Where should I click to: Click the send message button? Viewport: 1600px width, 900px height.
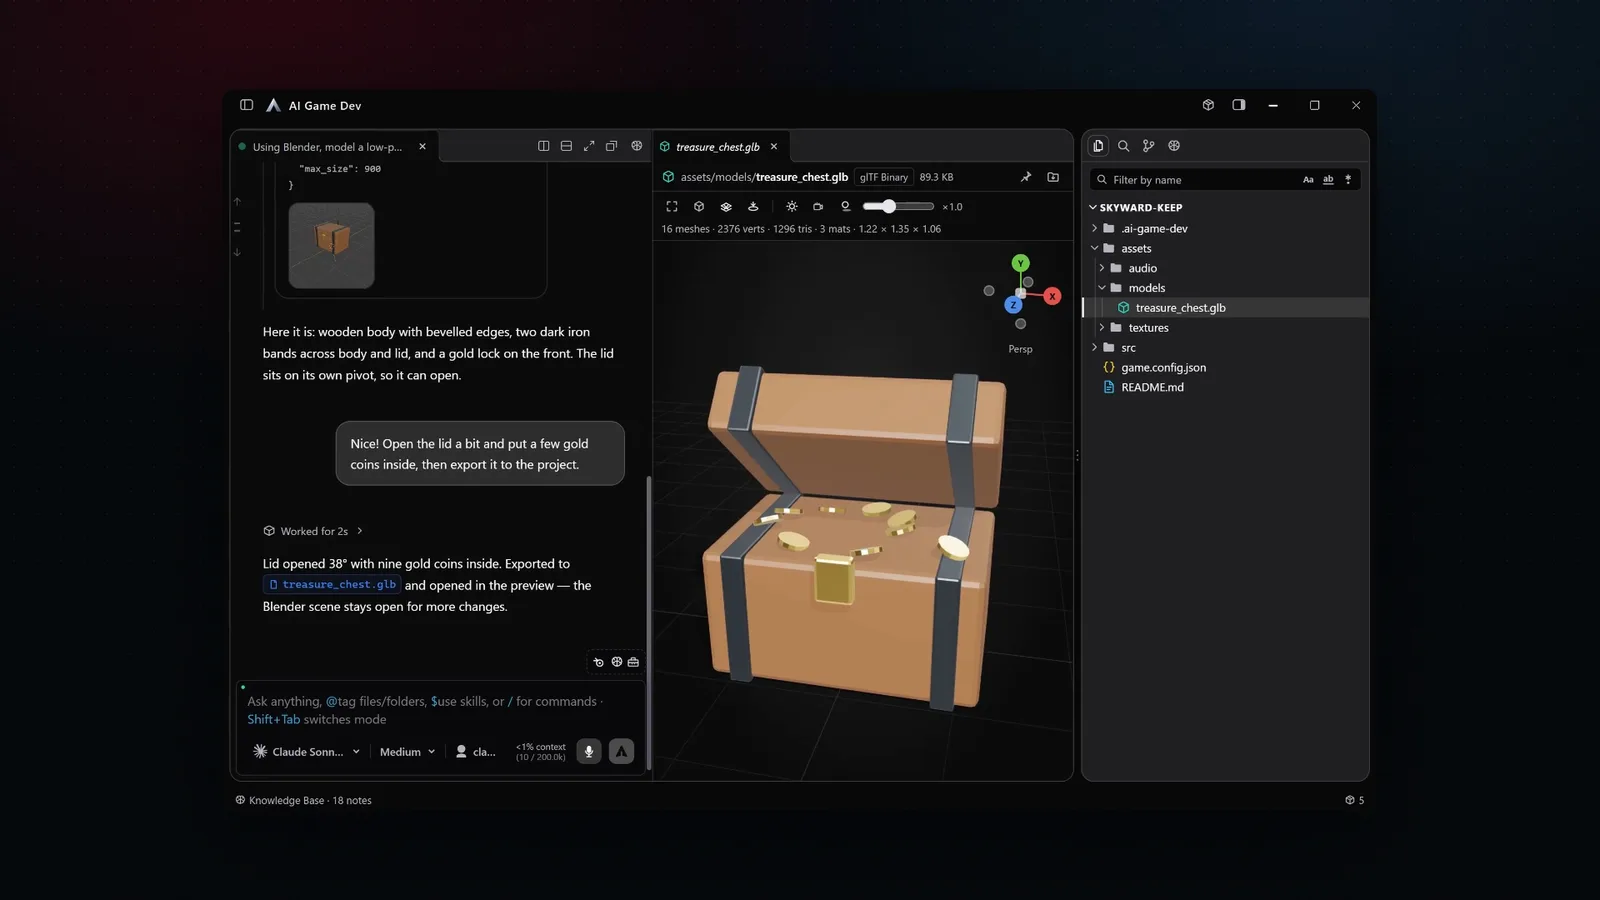coord(621,752)
